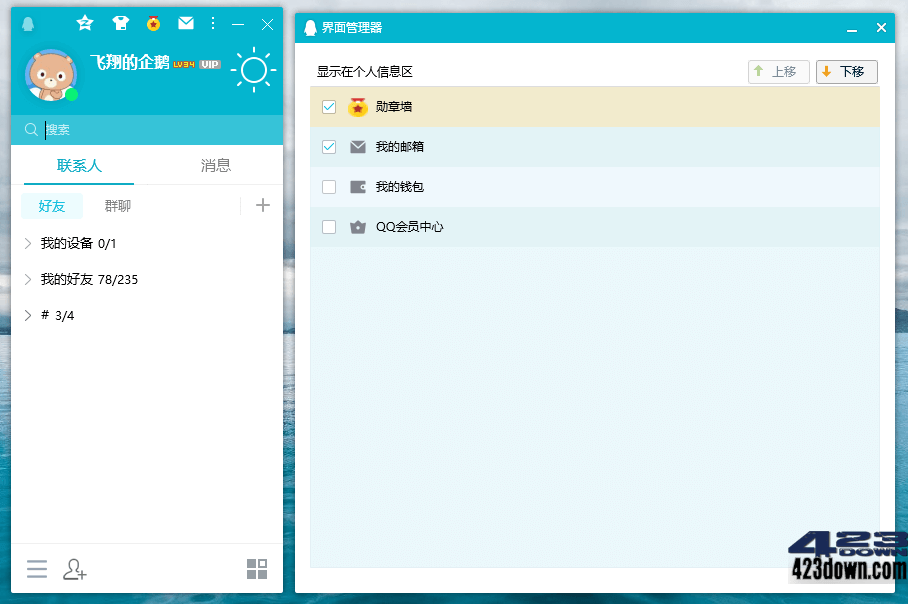
Task: Select the 我的邮箱 row label
Action: (400, 147)
